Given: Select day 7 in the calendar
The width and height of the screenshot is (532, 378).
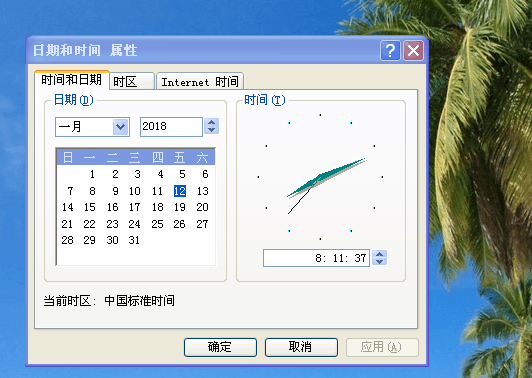Looking at the screenshot, I should tap(70, 191).
